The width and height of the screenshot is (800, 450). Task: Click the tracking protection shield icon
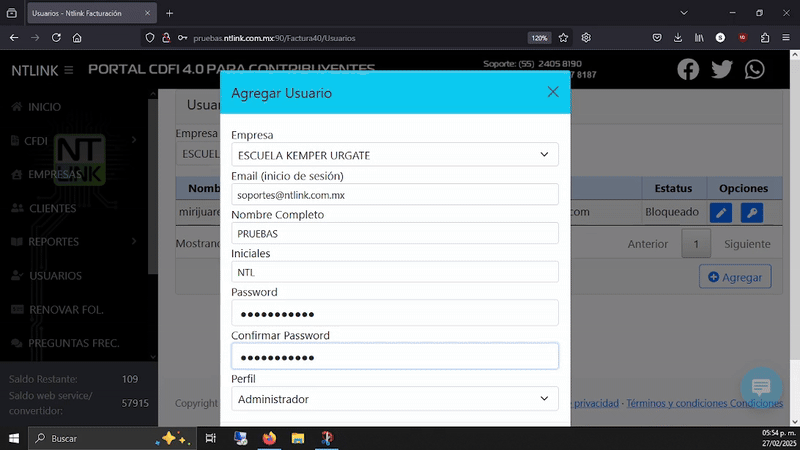click(x=149, y=38)
